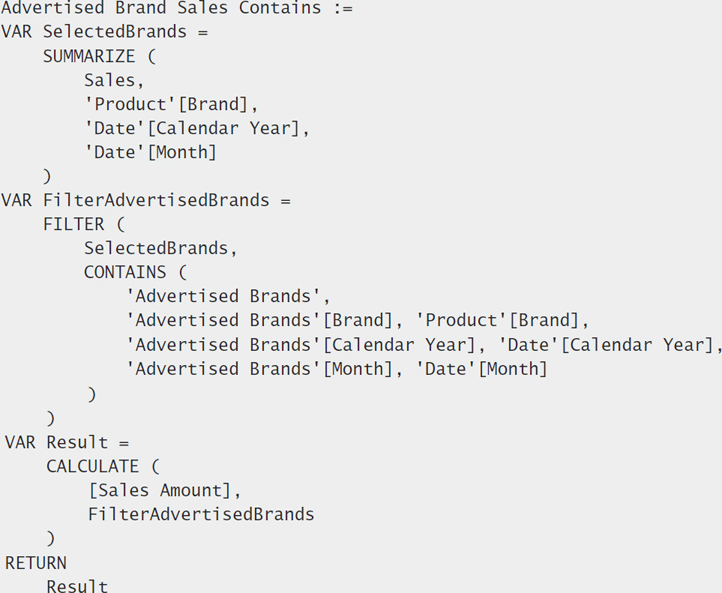Click FilterAdvertisedBrands argument inside CALCULATE
Viewport: 722px width, 593px height.
click(201, 514)
